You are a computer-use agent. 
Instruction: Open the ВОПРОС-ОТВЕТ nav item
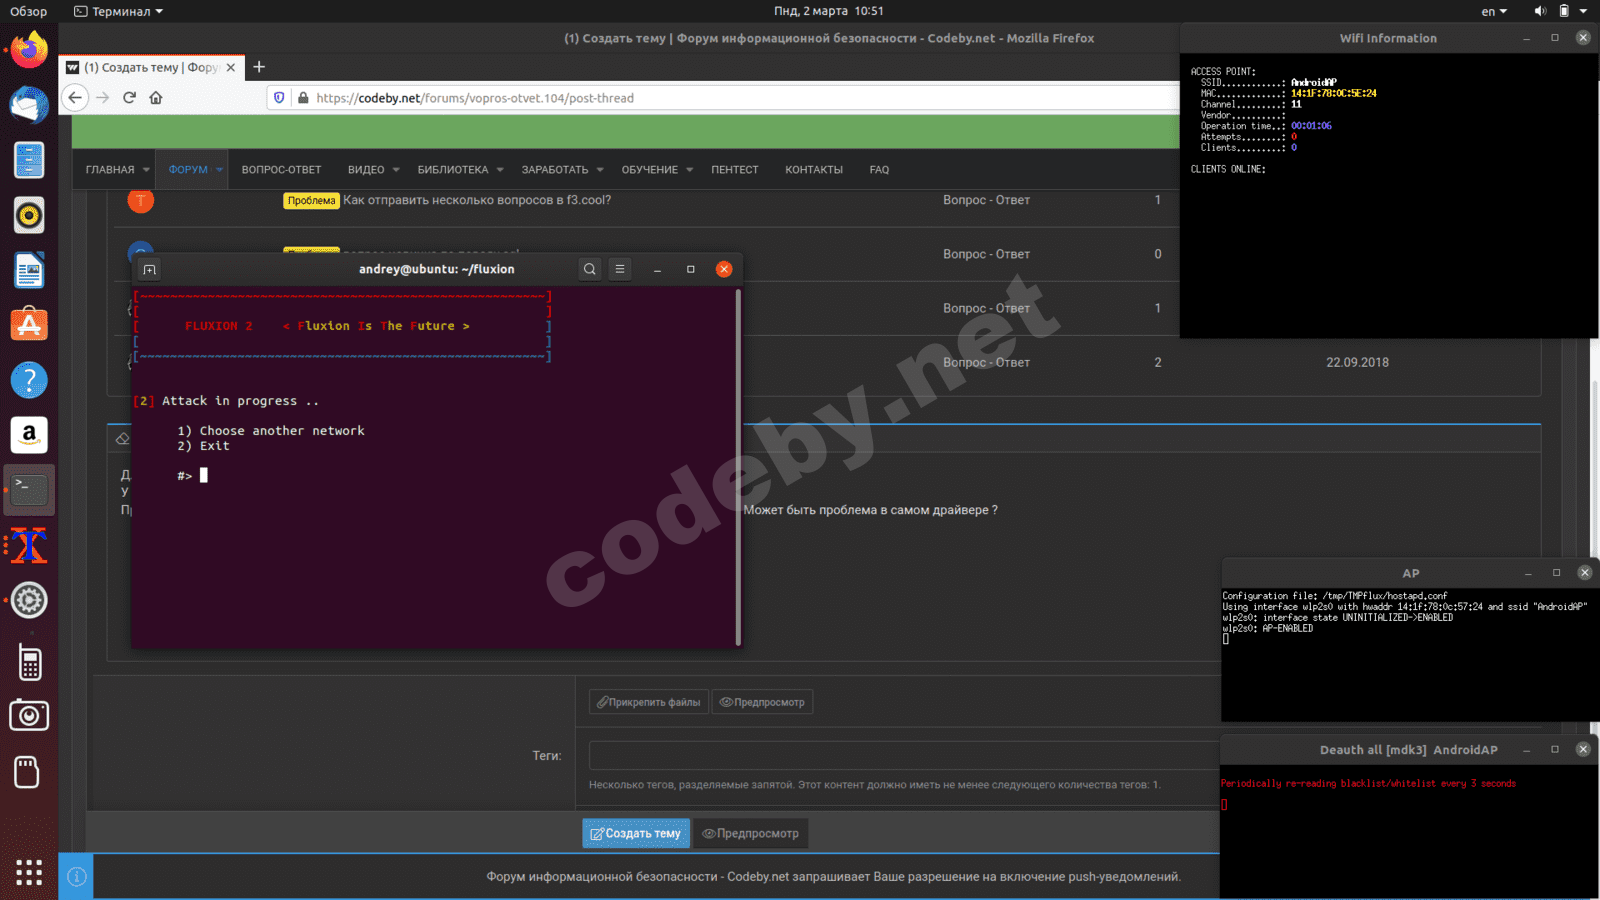(281, 170)
